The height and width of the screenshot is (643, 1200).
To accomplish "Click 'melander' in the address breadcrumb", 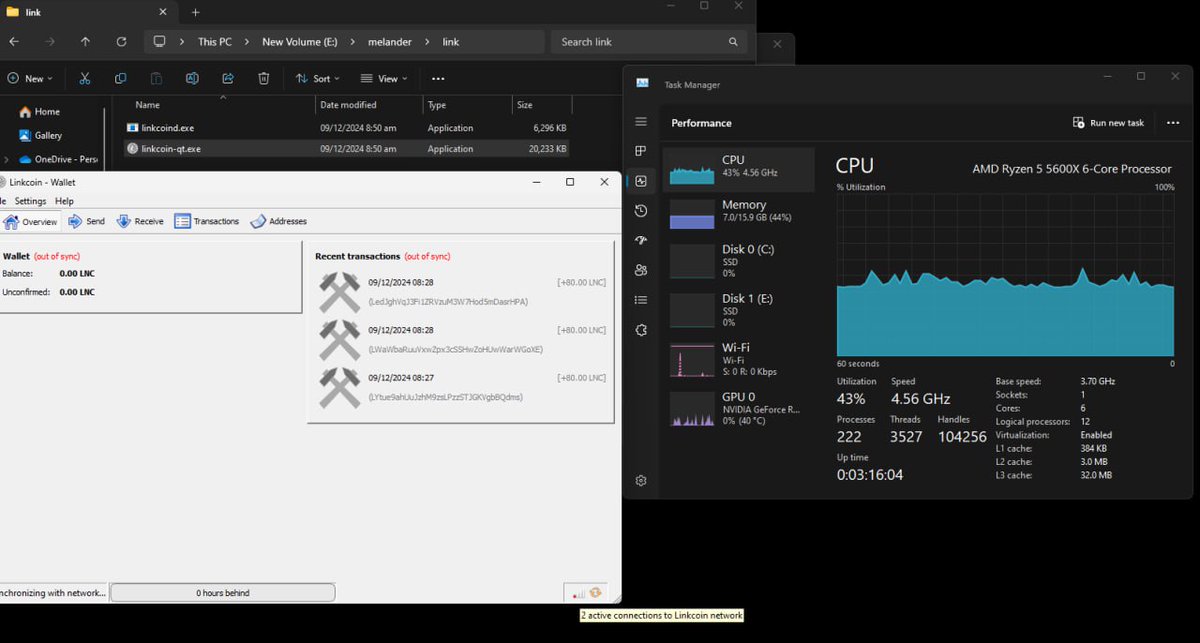I will (x=389, y=42).
